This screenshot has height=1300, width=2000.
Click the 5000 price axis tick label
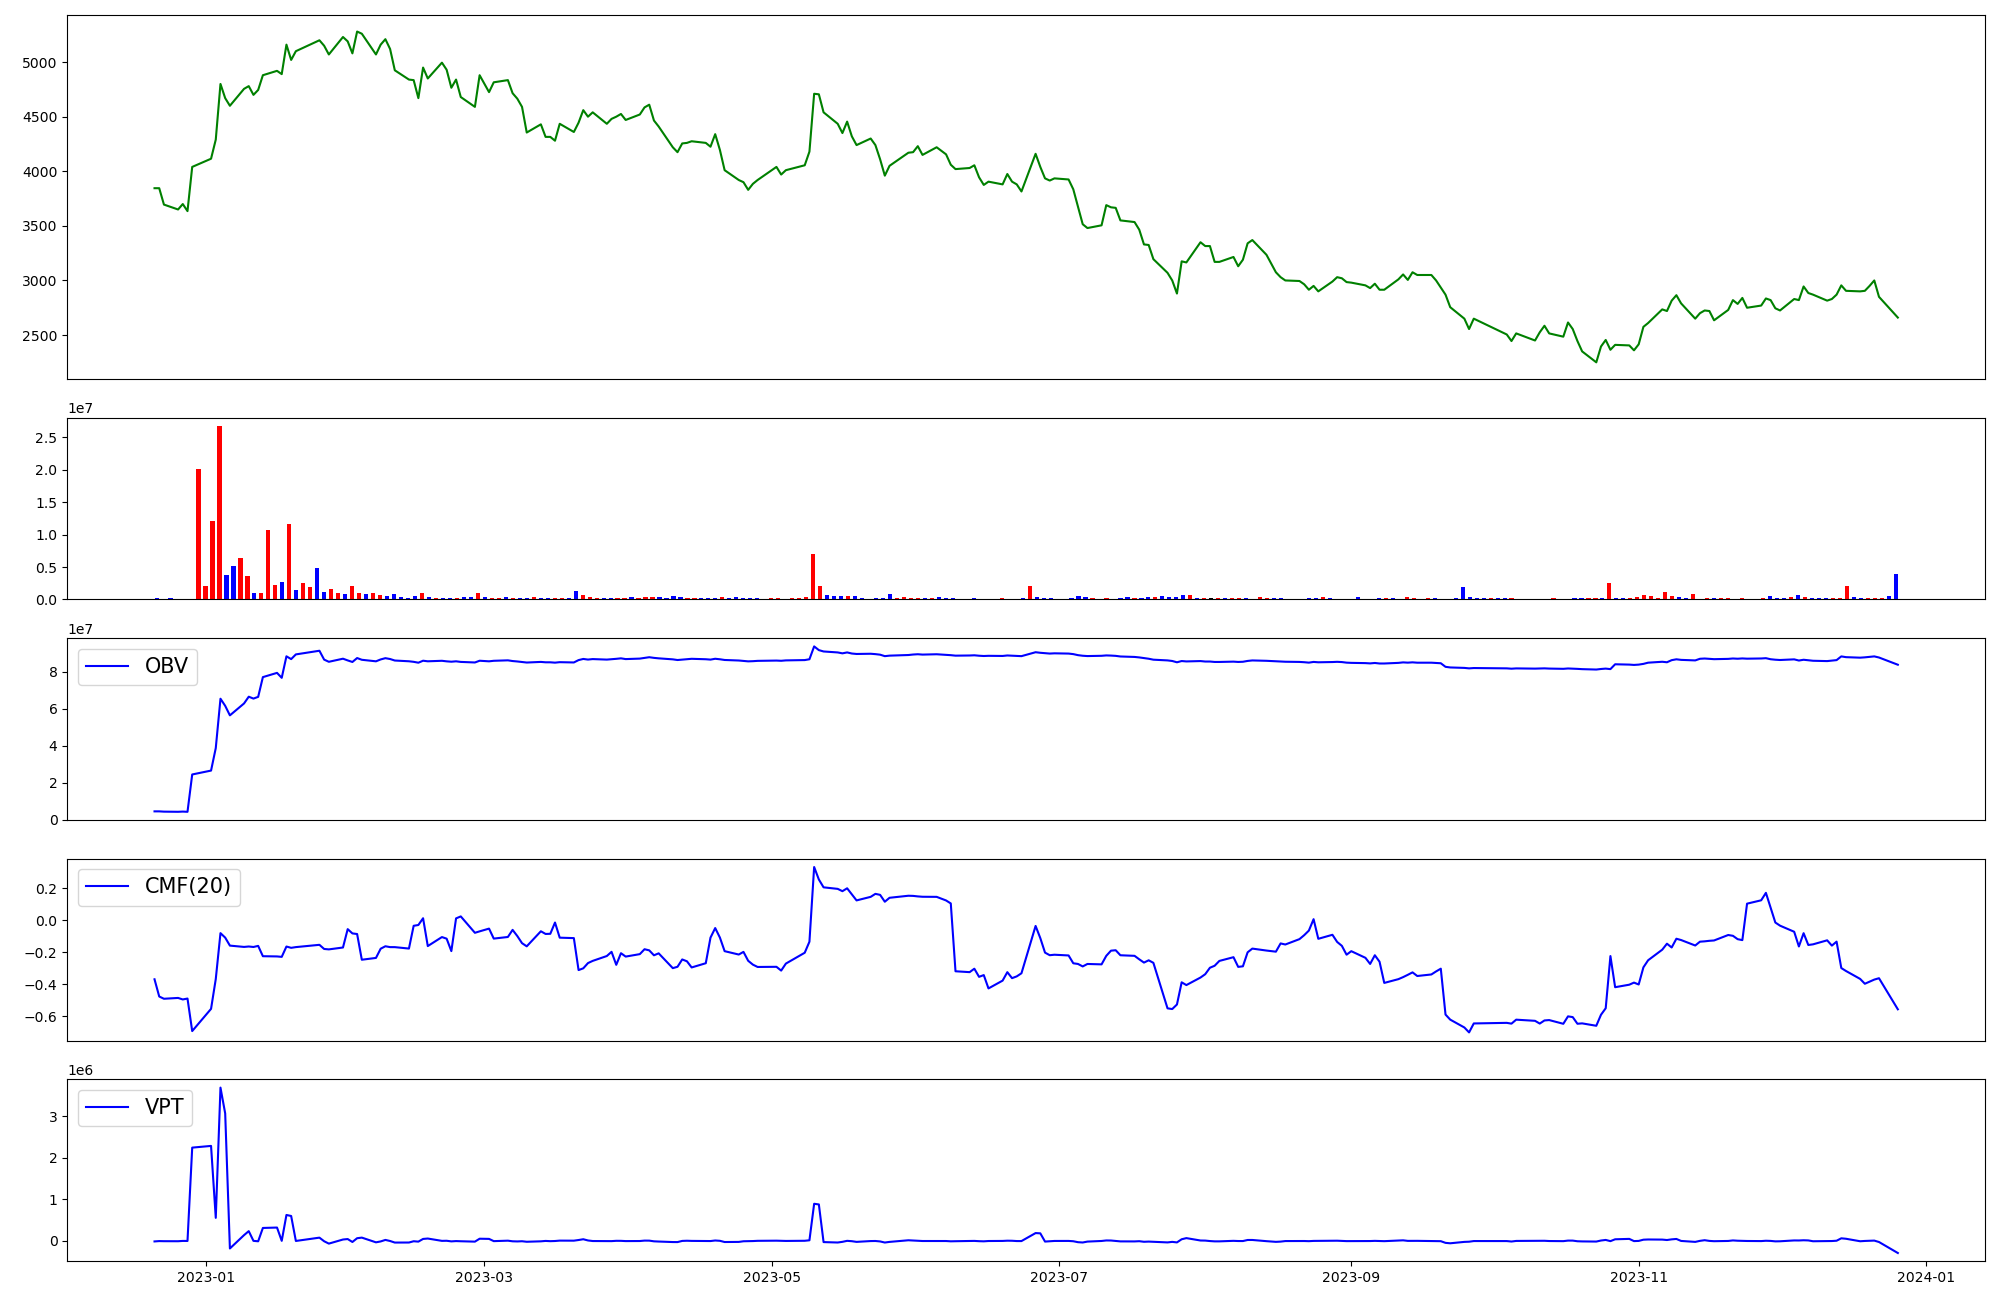[40, 63]
